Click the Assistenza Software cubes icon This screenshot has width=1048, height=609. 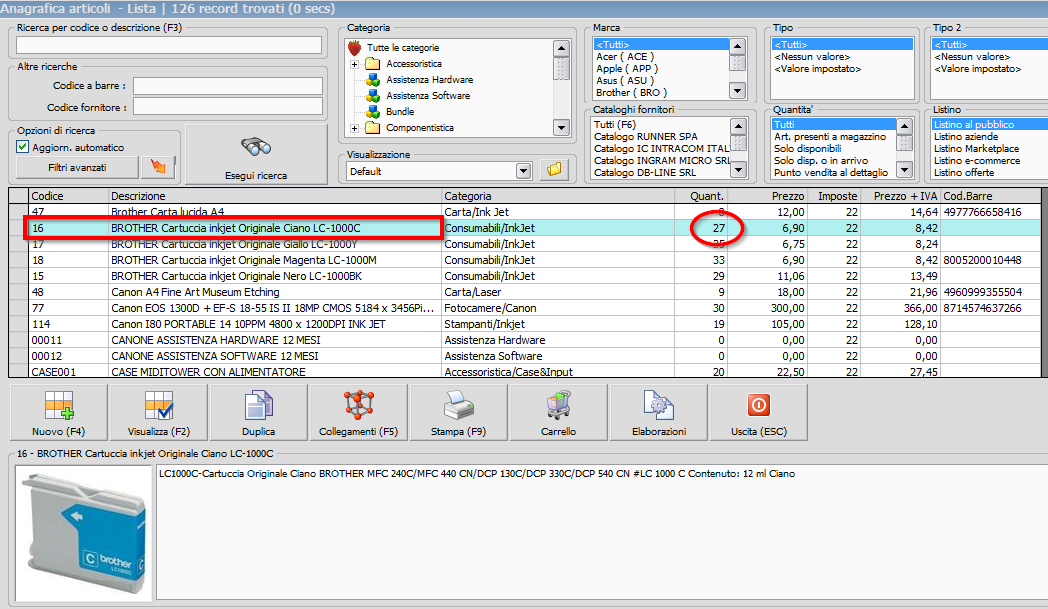373,96
